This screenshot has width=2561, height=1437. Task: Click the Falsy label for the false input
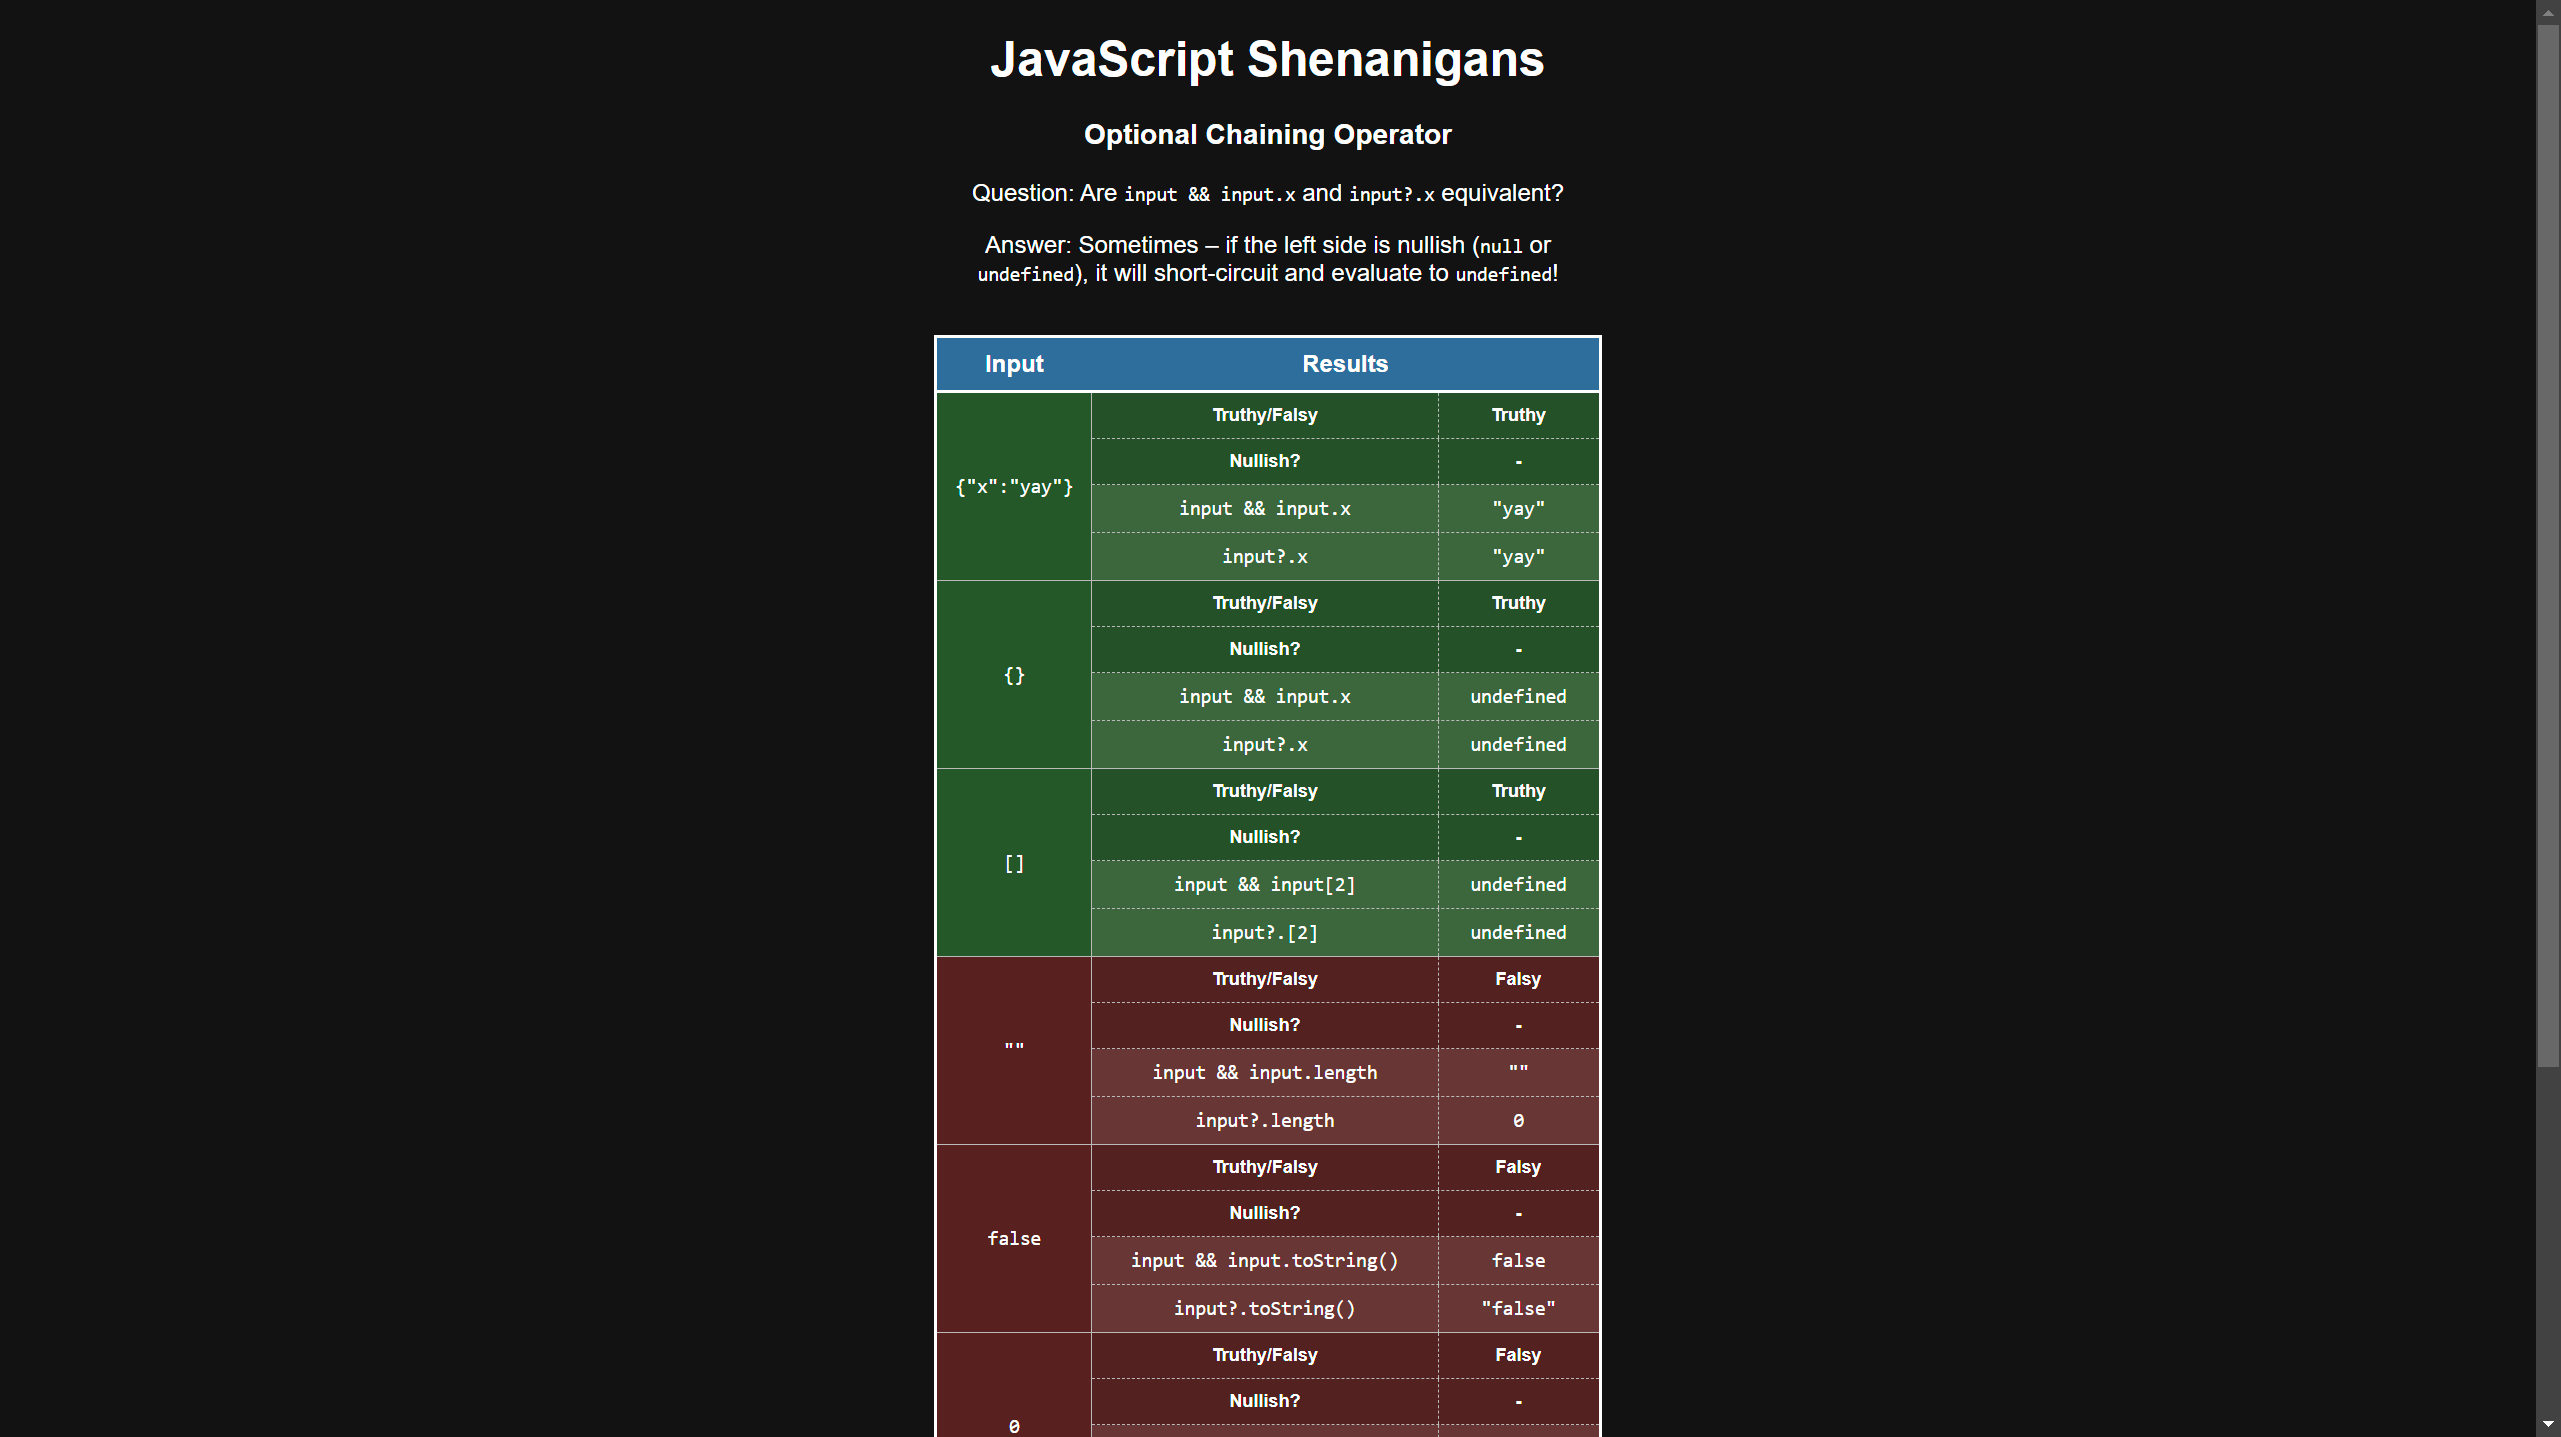(1517, 1166)
